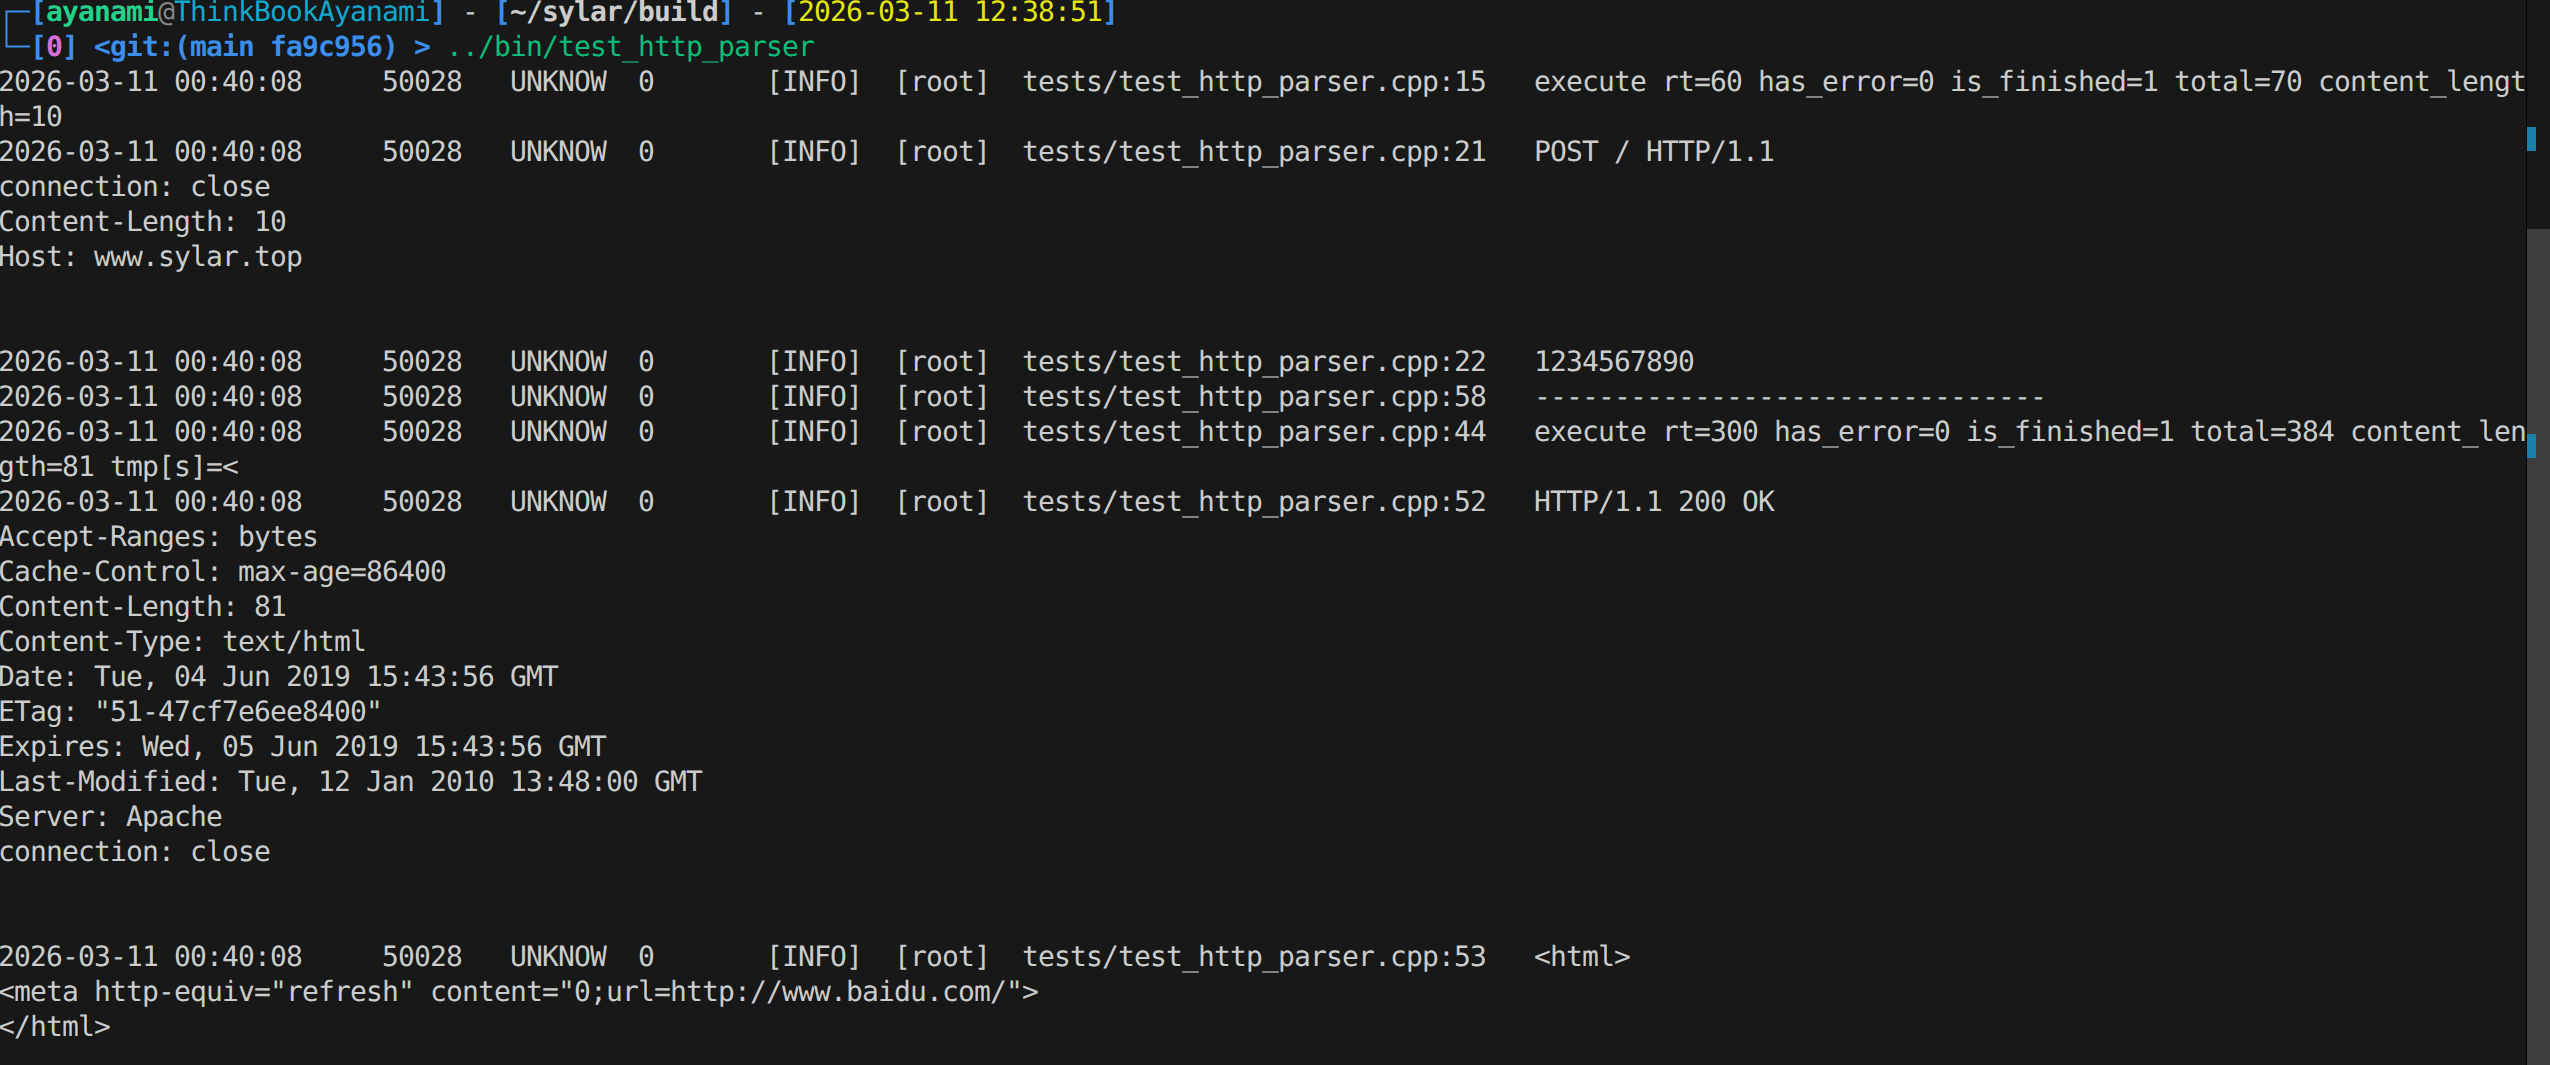Click the ETag value "51-47cf7e6ee8400"
Viewport: 2550px width, 1065px height.
[237, 712]
